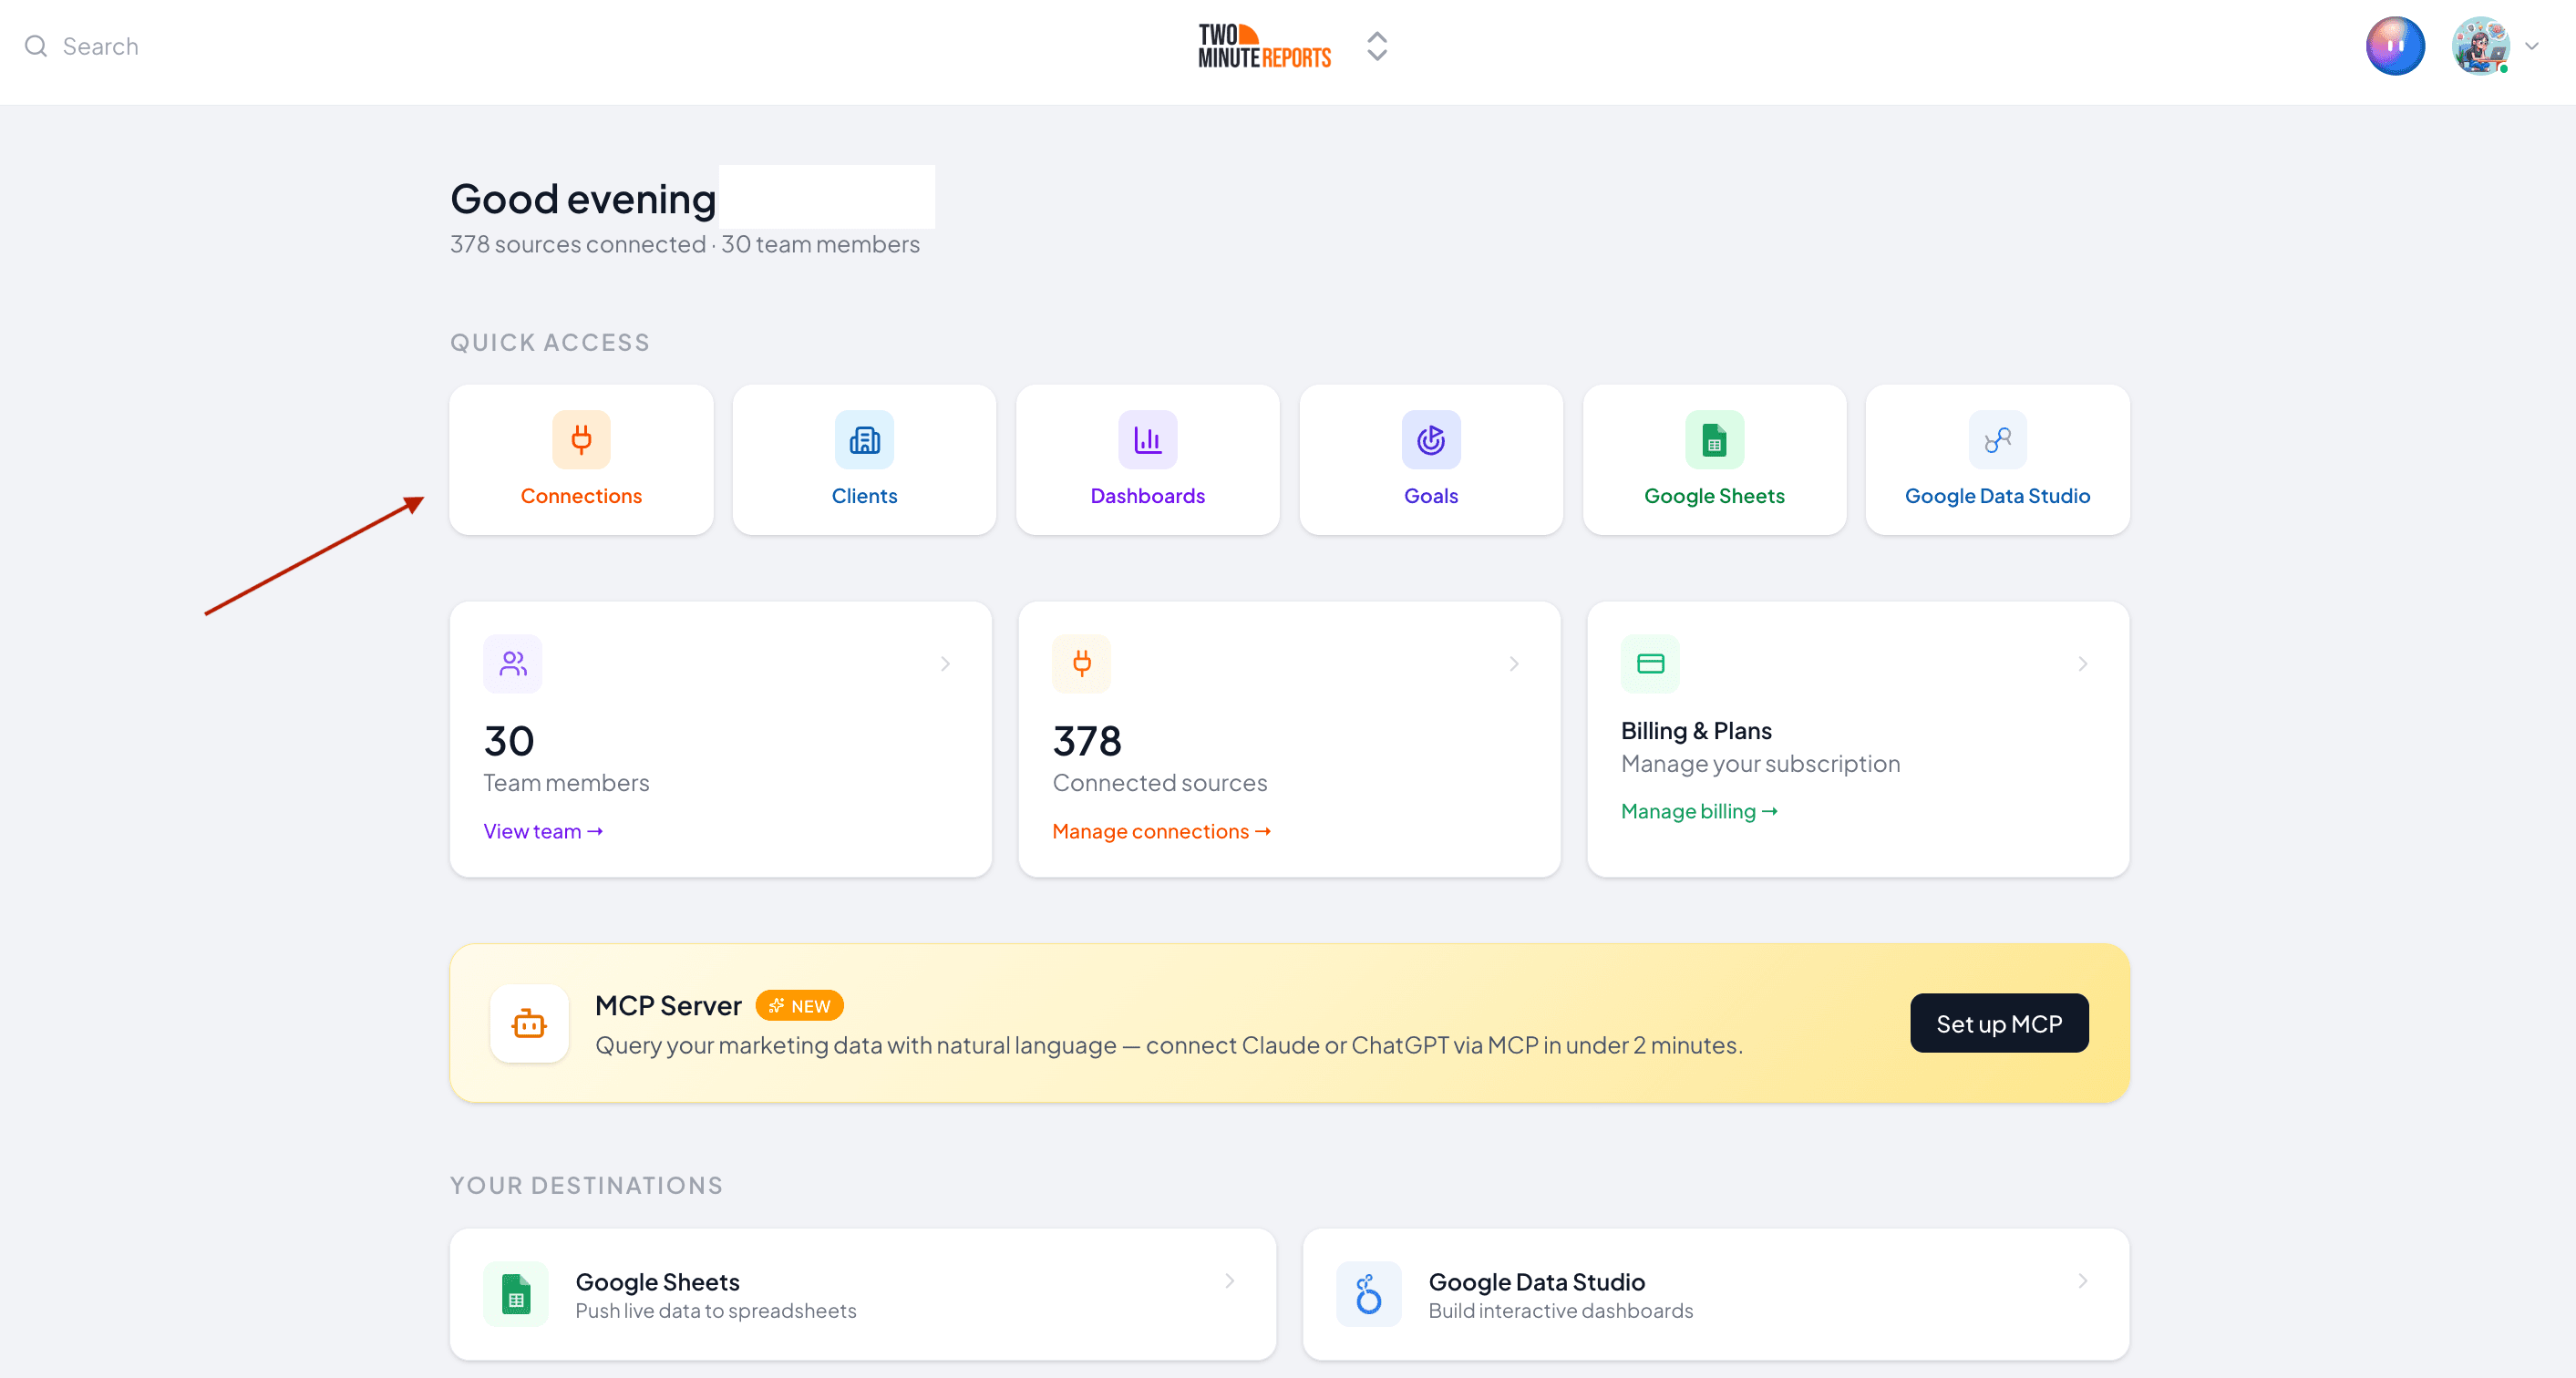The image size is (2576, 1378).
Task: Click 'Push live data to spreadsheets' text
Action: [x=716, y=1311]
